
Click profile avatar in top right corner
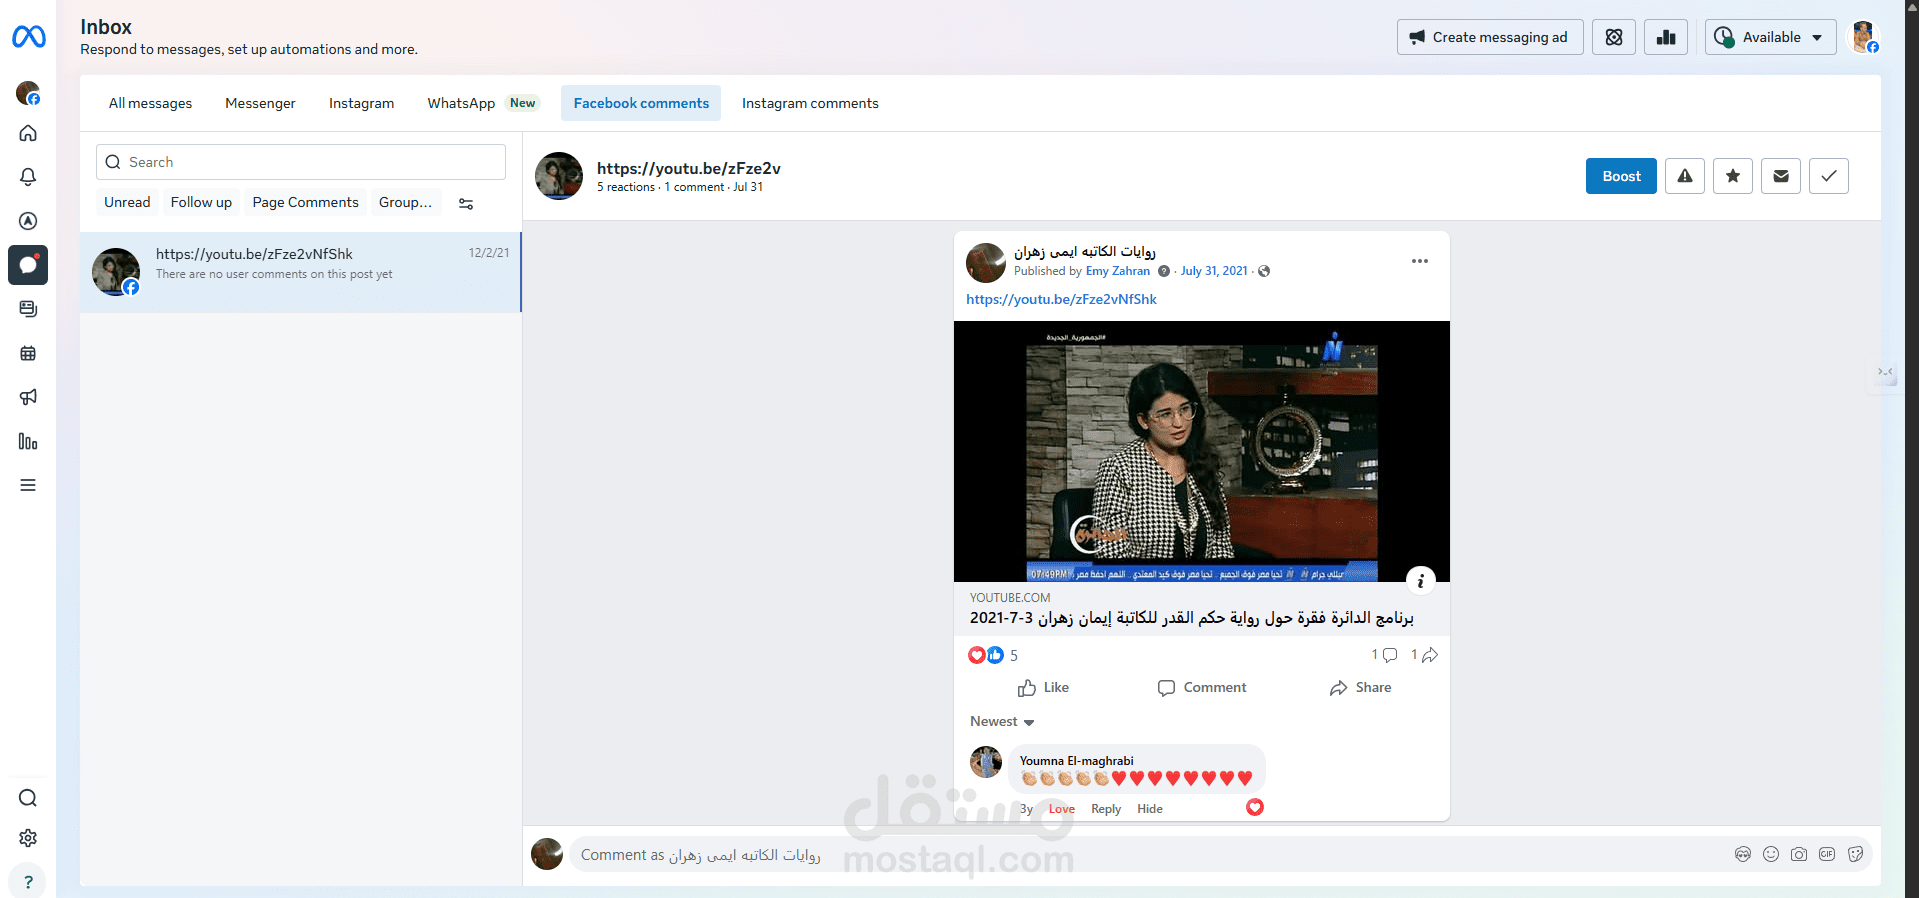(x=1863, y=37)
